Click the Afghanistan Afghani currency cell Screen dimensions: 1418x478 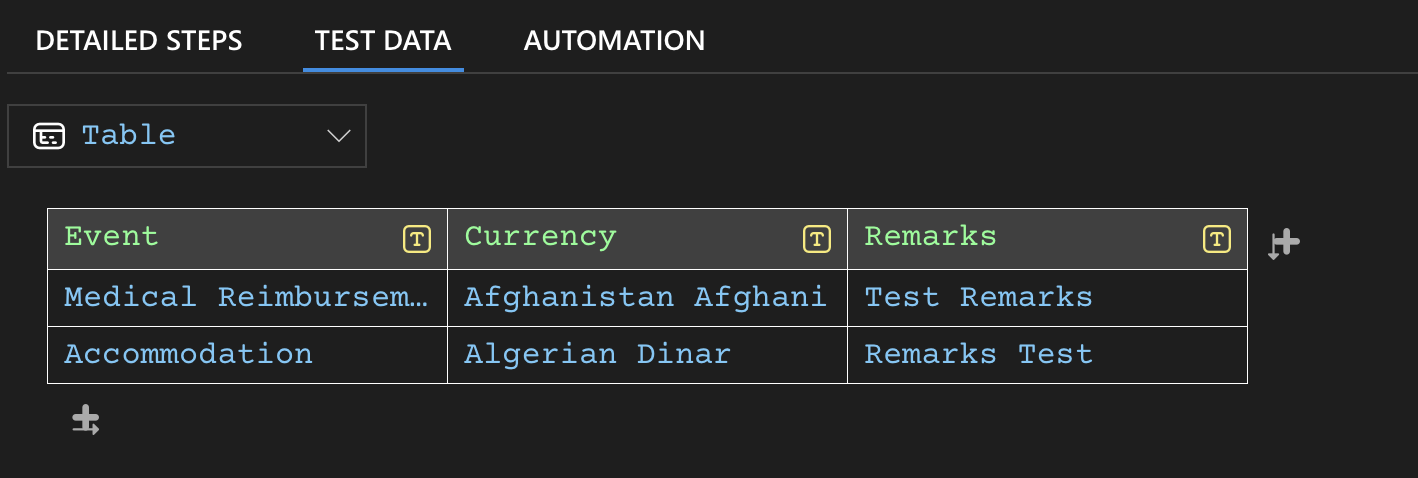646,297
